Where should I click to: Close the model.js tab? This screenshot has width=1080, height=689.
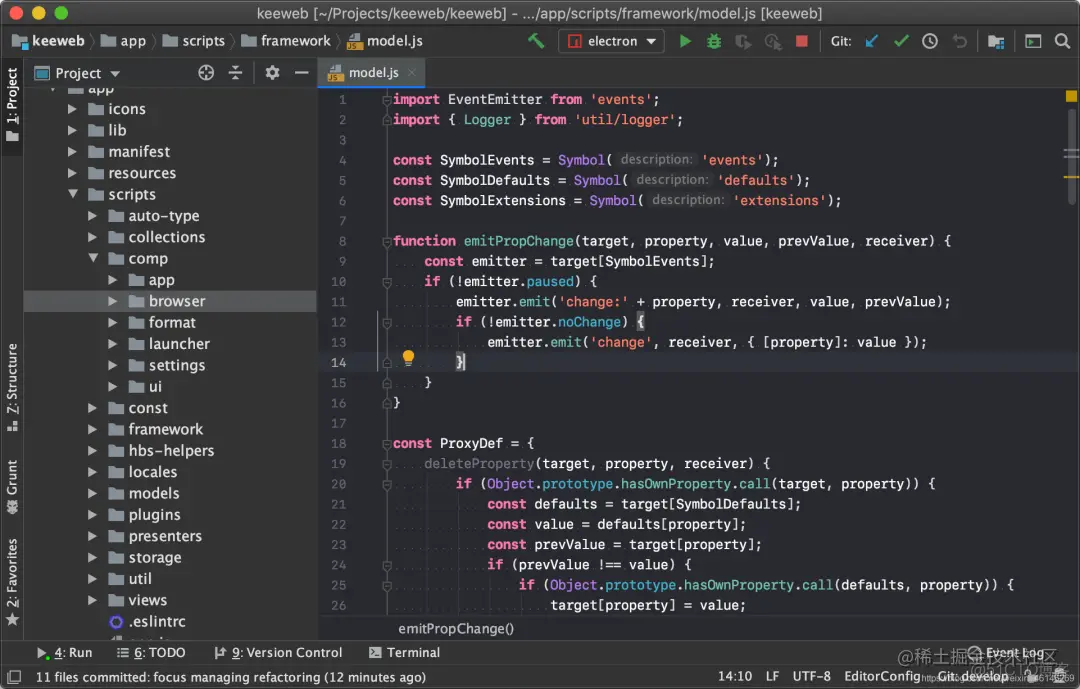[412, 73]
